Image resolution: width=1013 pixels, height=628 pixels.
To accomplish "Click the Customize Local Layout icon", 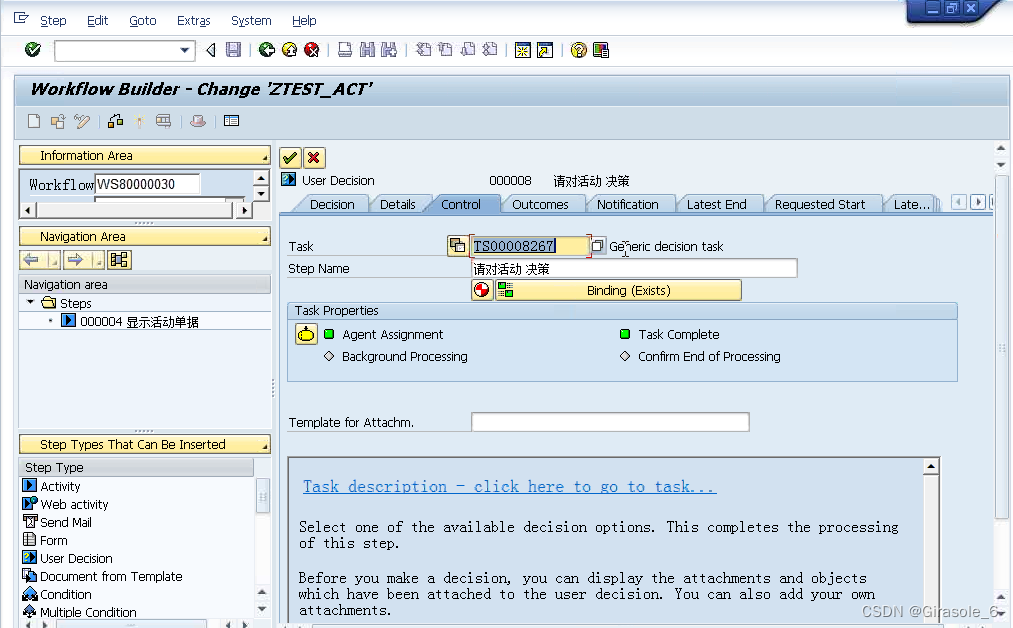I will click(601, 50).
